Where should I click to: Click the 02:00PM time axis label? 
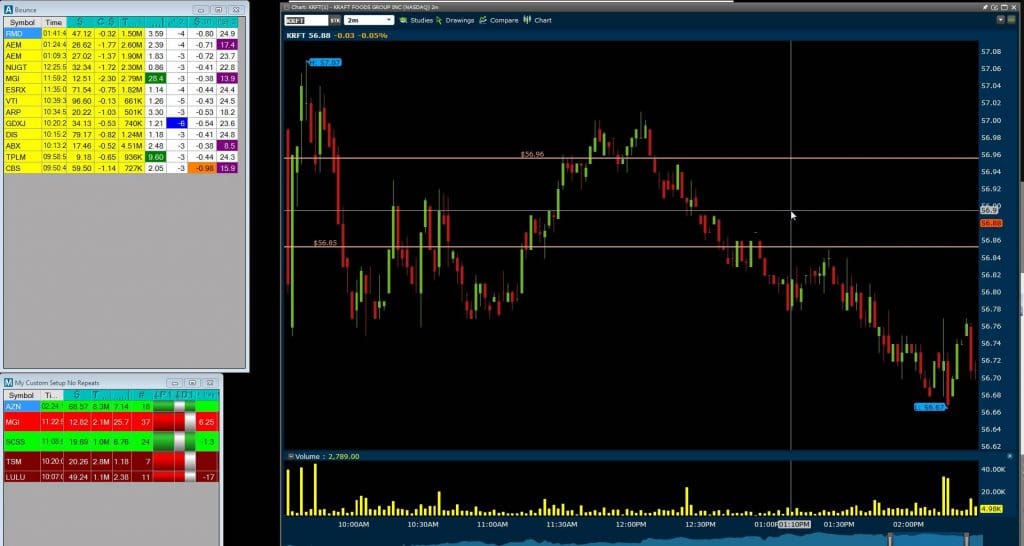(908, 524)
